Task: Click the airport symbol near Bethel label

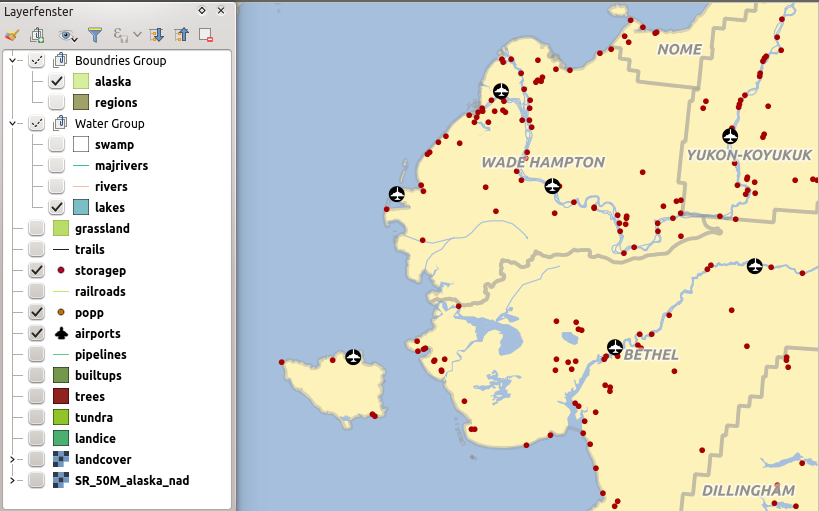Action: [615, 348]
